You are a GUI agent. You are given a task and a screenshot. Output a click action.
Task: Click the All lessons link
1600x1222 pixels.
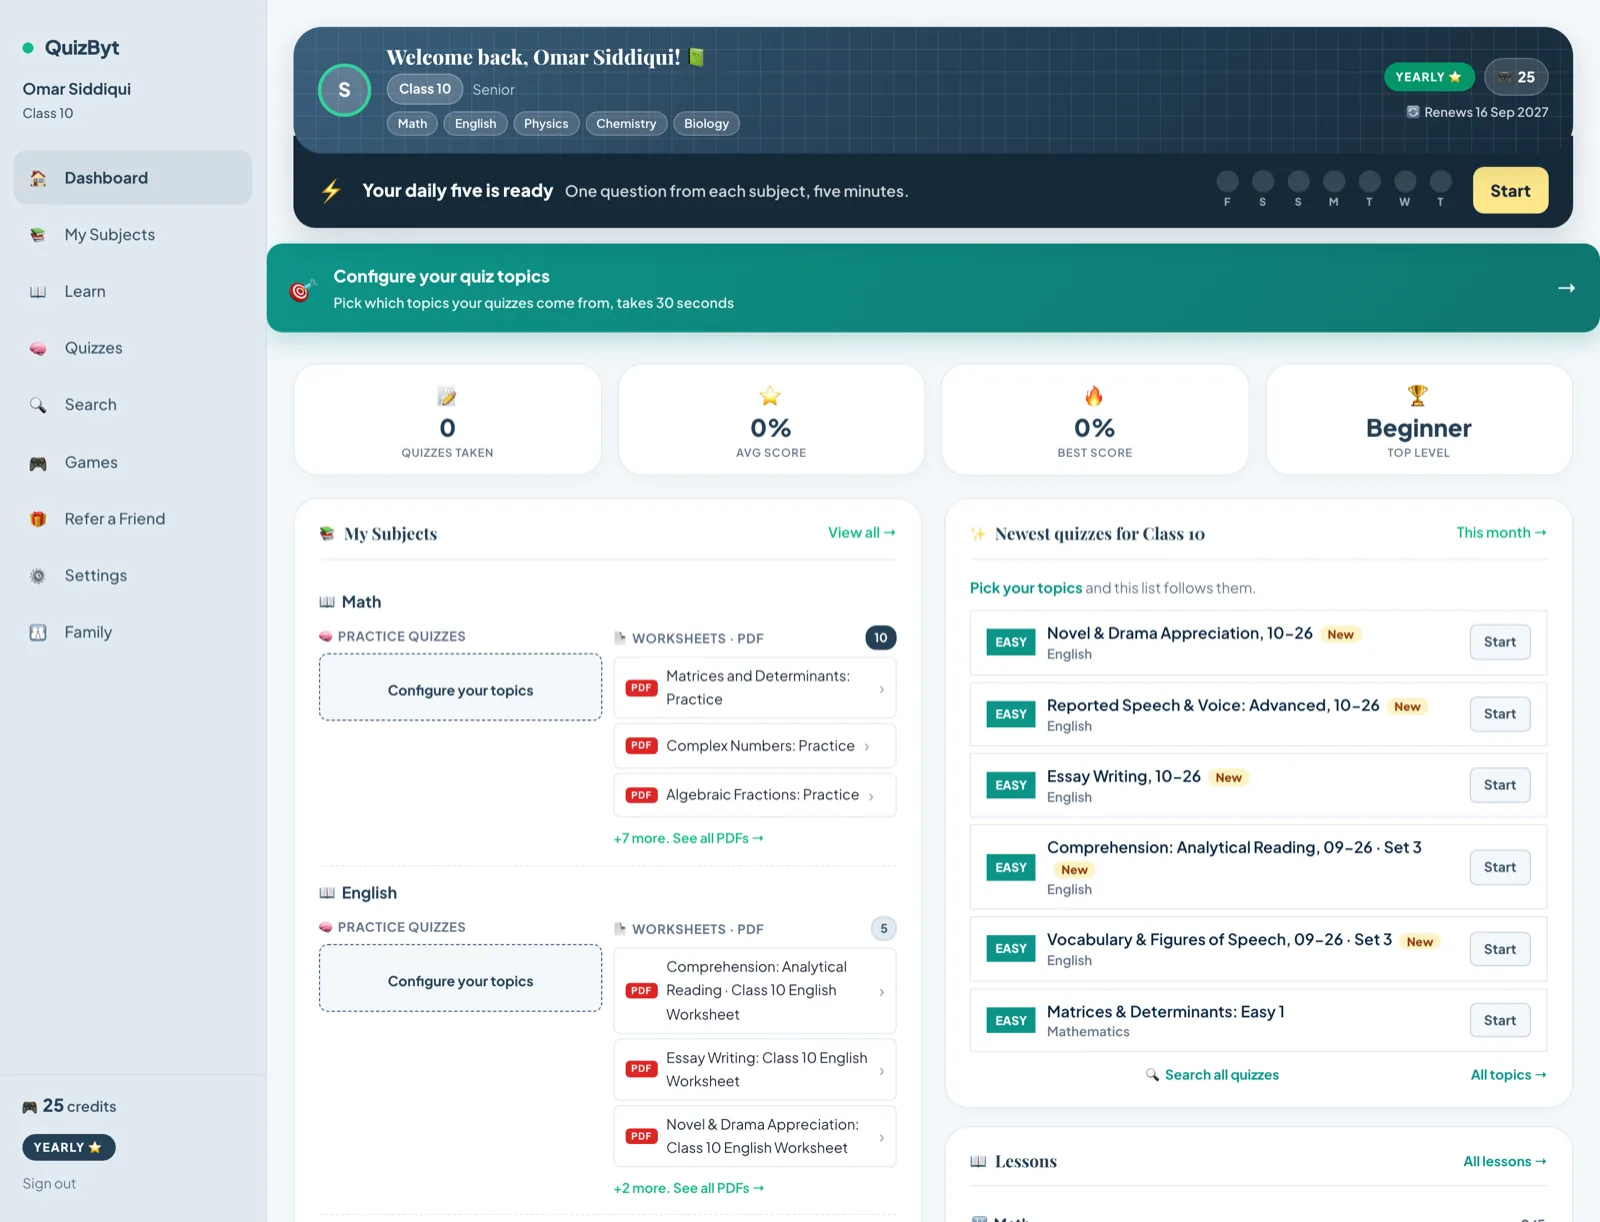click(1505, 1162)
